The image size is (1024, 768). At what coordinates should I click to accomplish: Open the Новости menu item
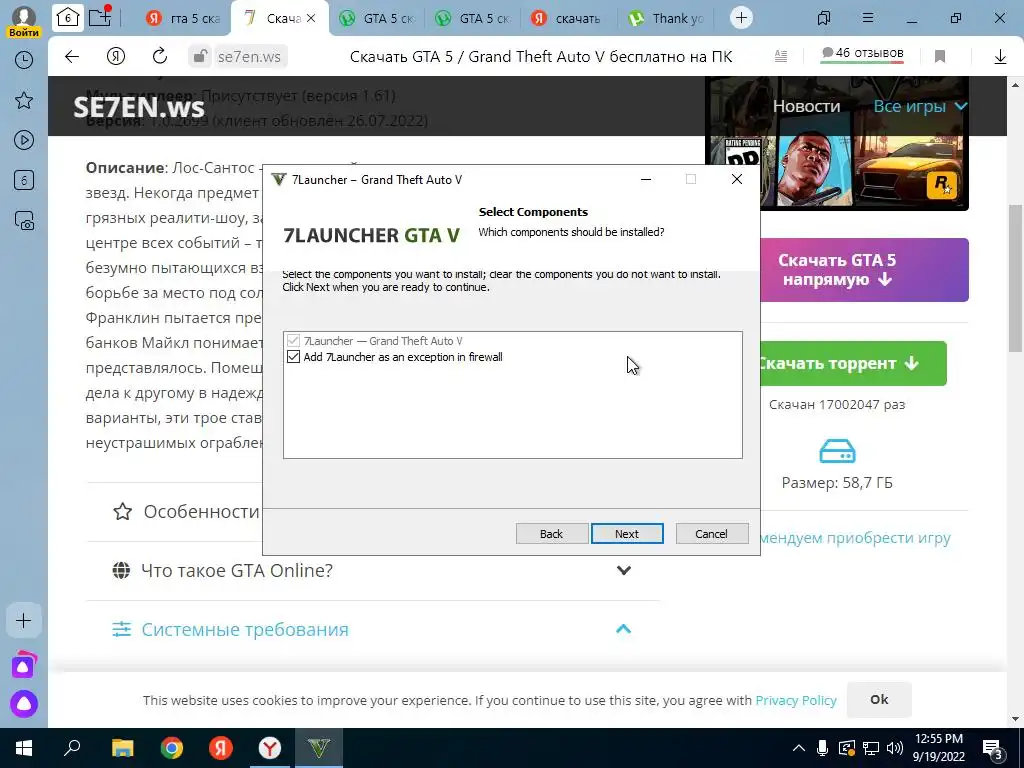(x=807, y=106)
